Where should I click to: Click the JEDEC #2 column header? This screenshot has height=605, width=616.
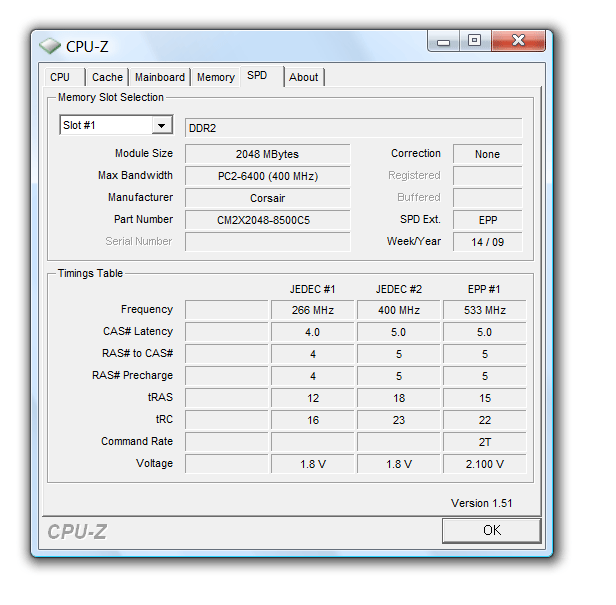click(x=399, y=290)
